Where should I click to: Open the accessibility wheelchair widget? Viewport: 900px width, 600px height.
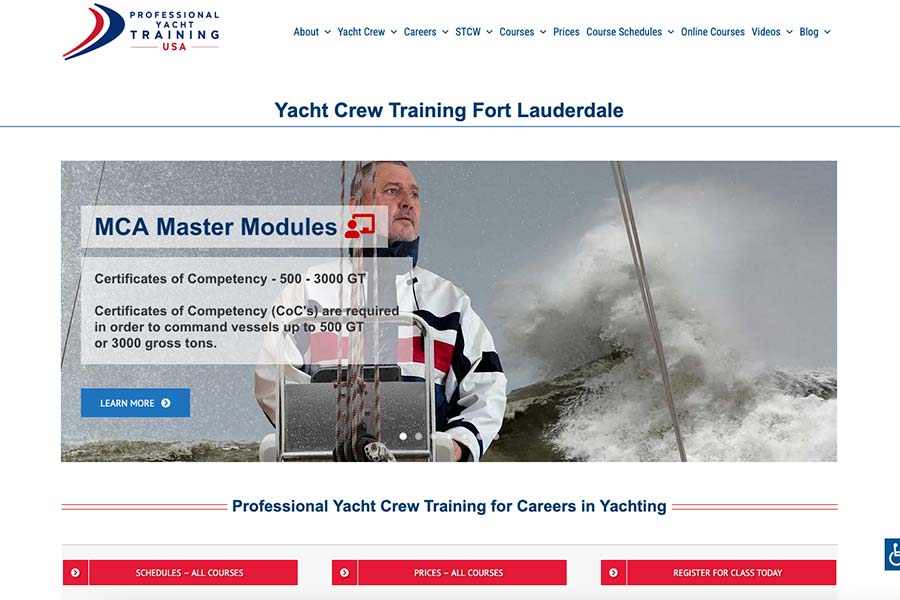pos(892,554)
